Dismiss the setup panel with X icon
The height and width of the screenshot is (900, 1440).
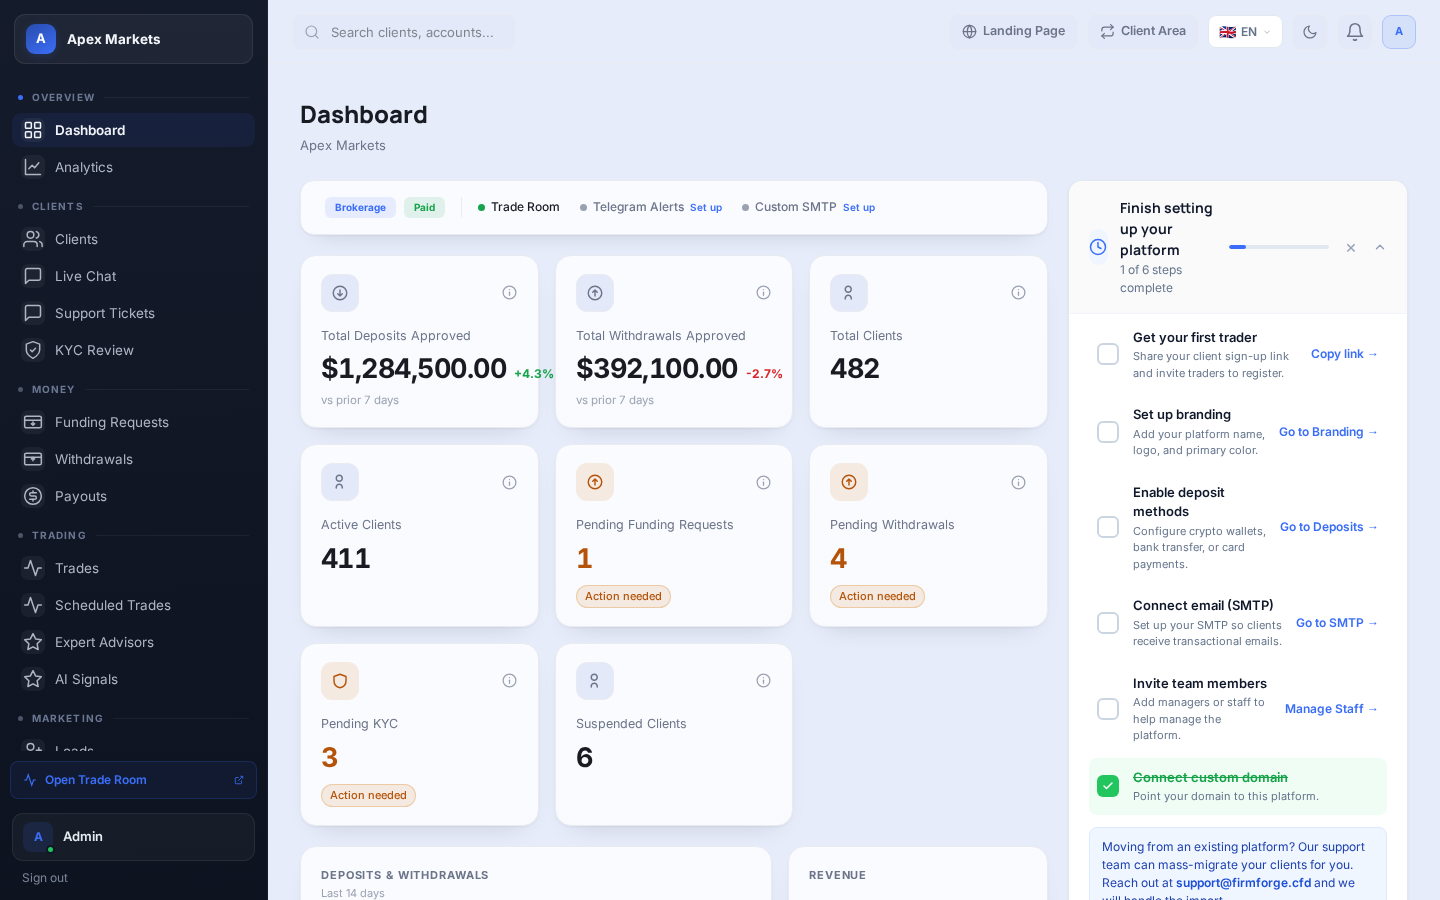coord(1351,248)
